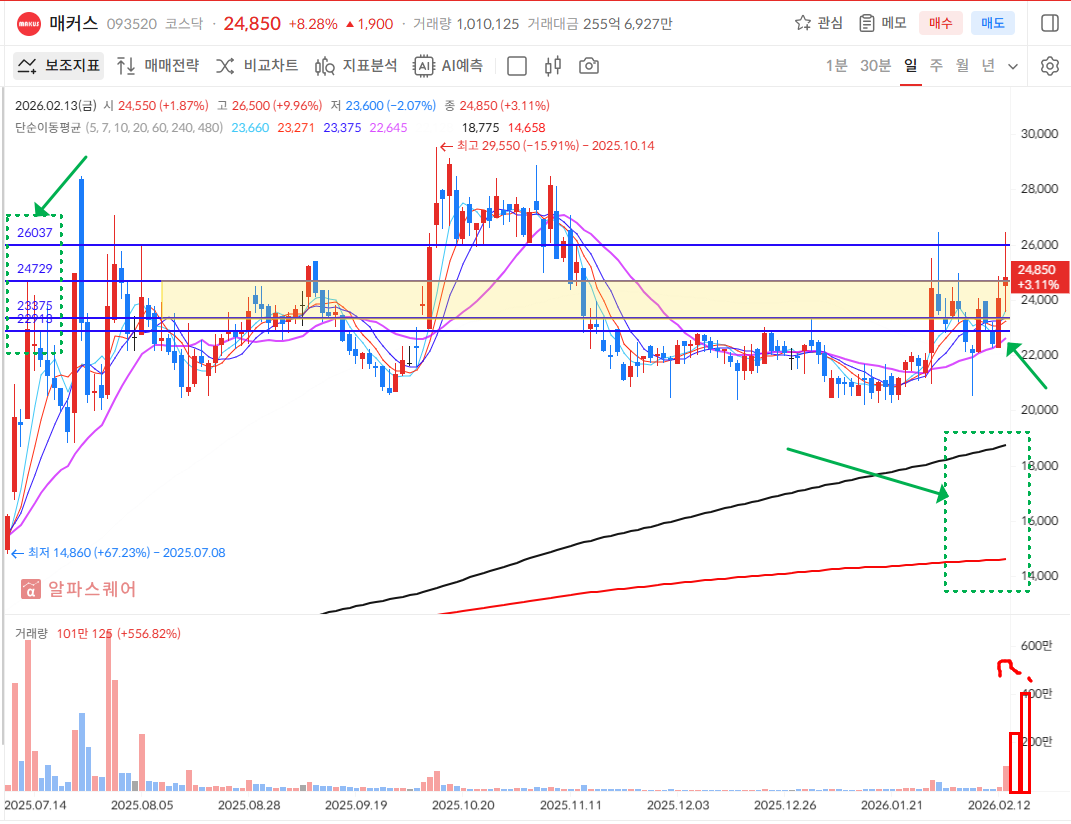
Task: Switch to the 1분 timeframe tab
Action: [836, 66]
